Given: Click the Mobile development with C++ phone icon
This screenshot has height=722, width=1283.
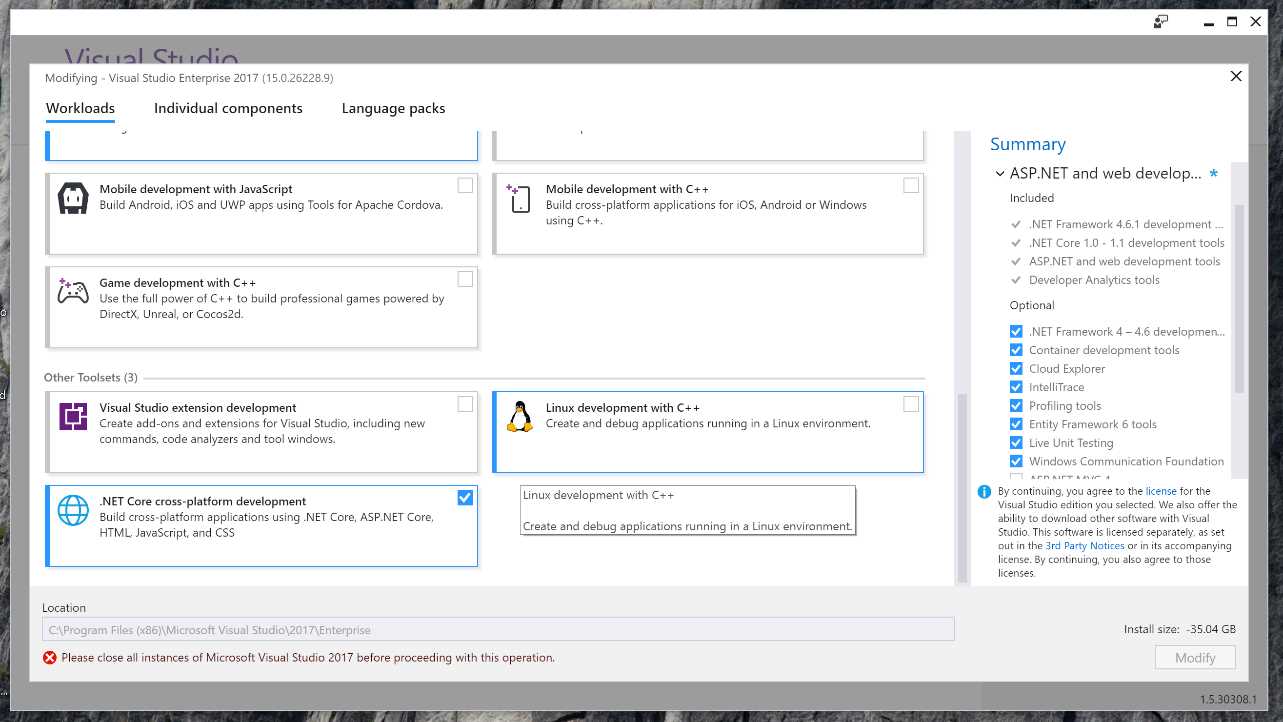Looking at the screenshot, I should [x=518, y=199].
